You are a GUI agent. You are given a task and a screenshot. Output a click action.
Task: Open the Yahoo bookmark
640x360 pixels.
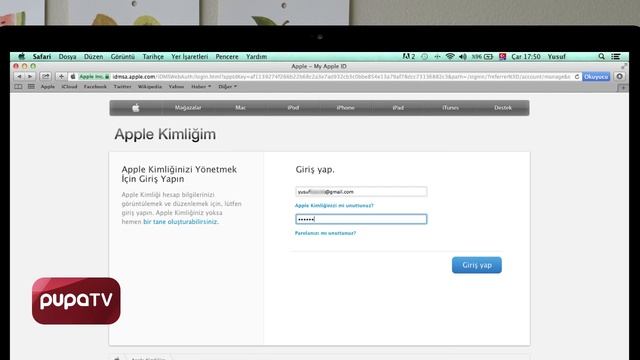click(176, 87)
